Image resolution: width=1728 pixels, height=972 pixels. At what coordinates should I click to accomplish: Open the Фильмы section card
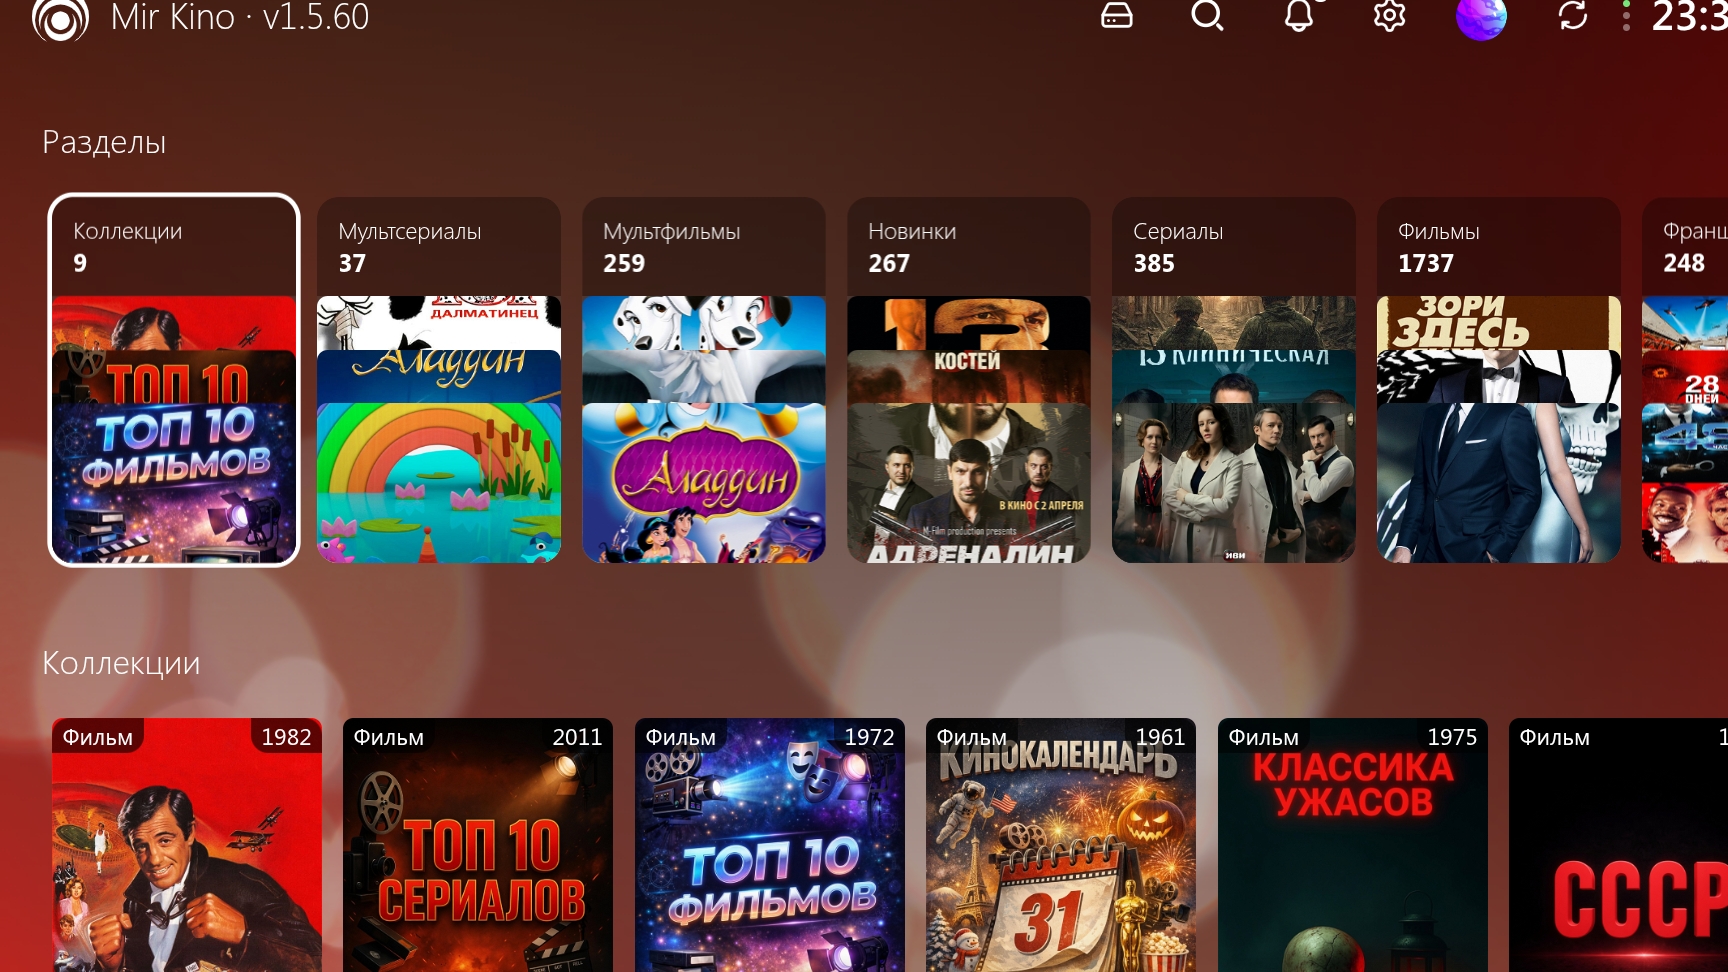tap(1499, 380)
